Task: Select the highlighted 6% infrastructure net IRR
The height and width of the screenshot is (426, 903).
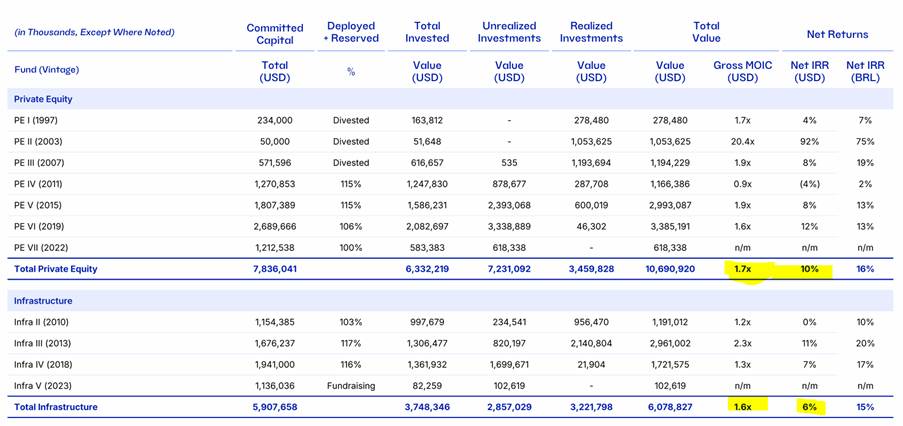Action: [x=809, y=408]
